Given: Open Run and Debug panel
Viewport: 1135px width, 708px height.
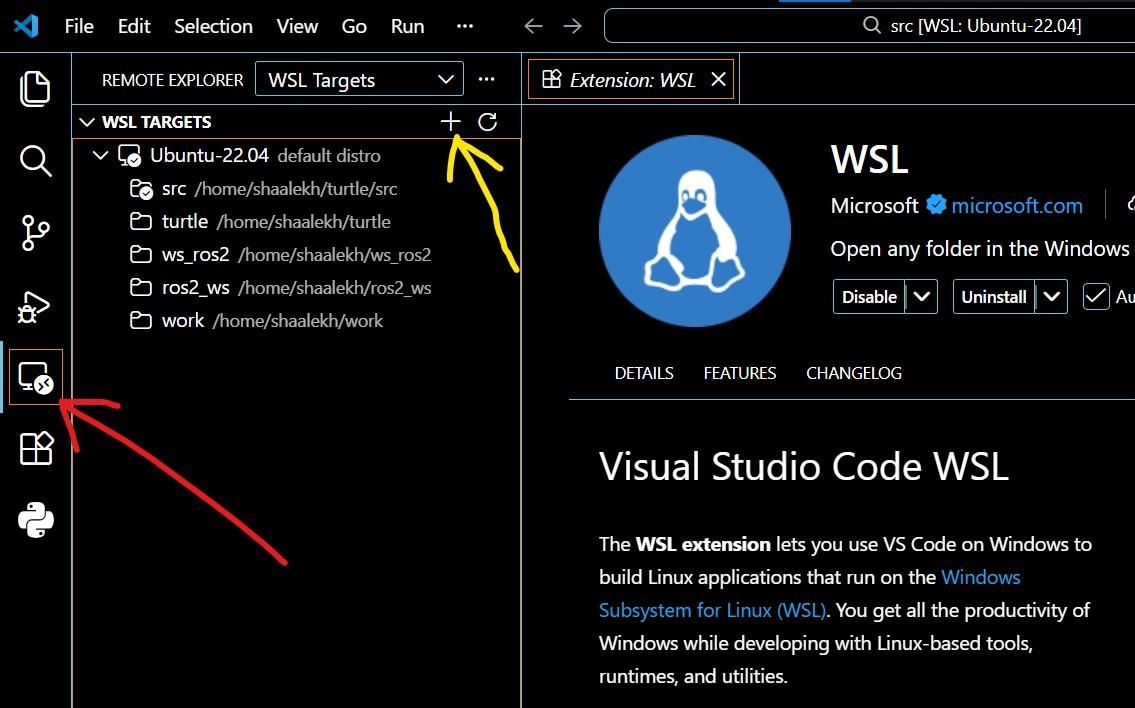Looking at the screenshot, I should 35,305.
